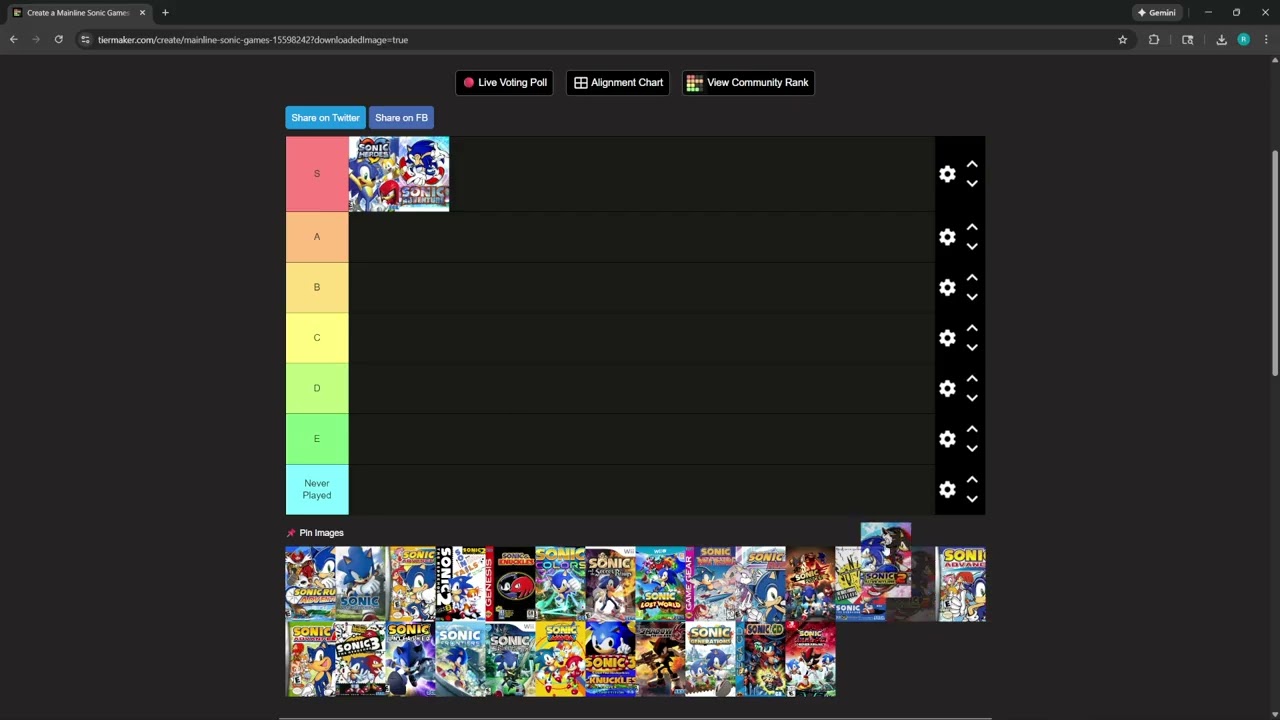
Task: Pick the Sonic CD cover
Action: [761, 659]
